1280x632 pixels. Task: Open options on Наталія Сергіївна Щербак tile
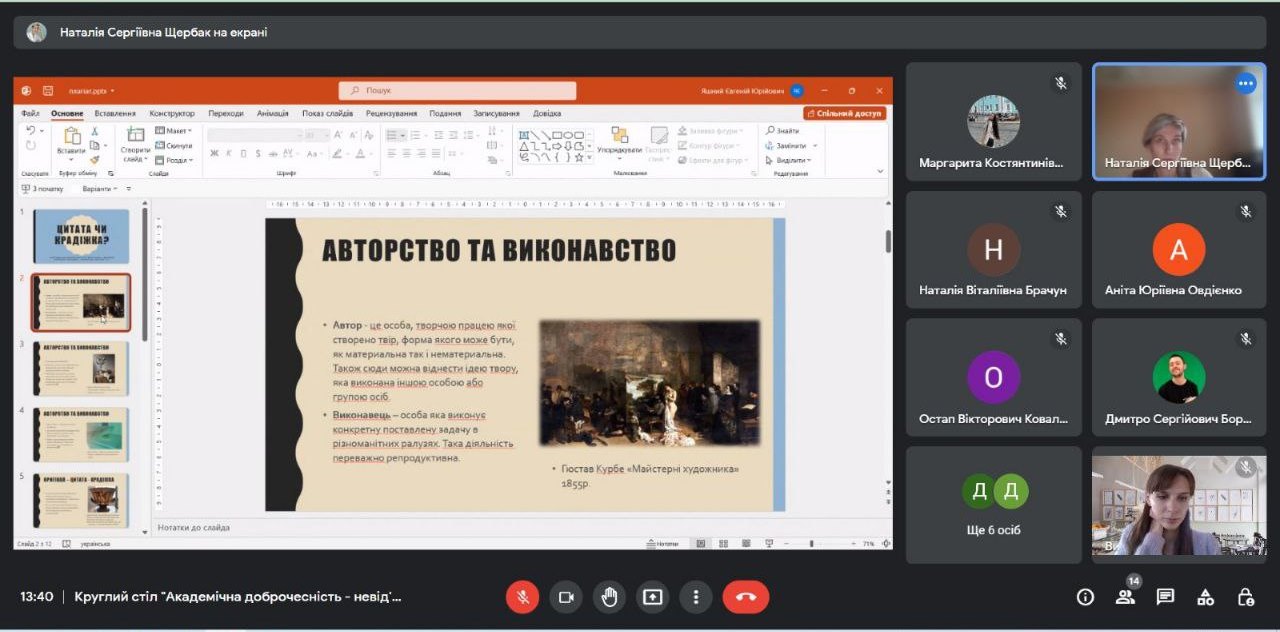pos(1245,84)
